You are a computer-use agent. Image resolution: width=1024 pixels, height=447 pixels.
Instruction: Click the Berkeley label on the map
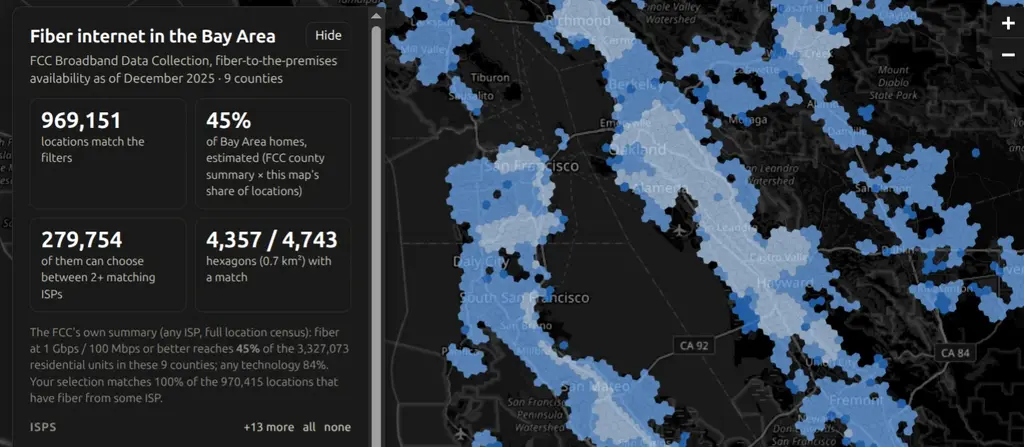(x=637, y=85)
